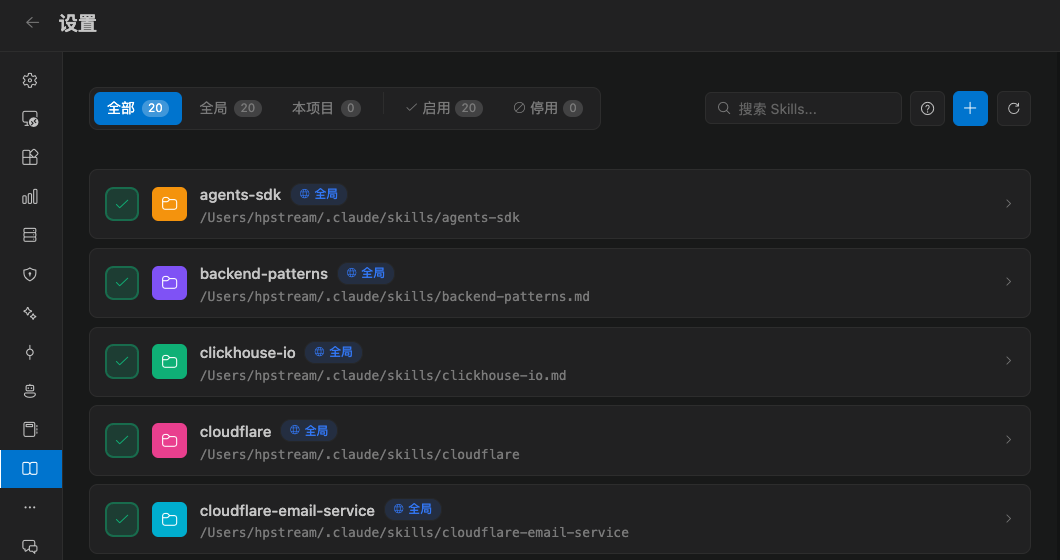The height and width of the screenshot is (560, 1060).
Task: Select the 停用 0 filter tab
Action: [x=548, y=108]
